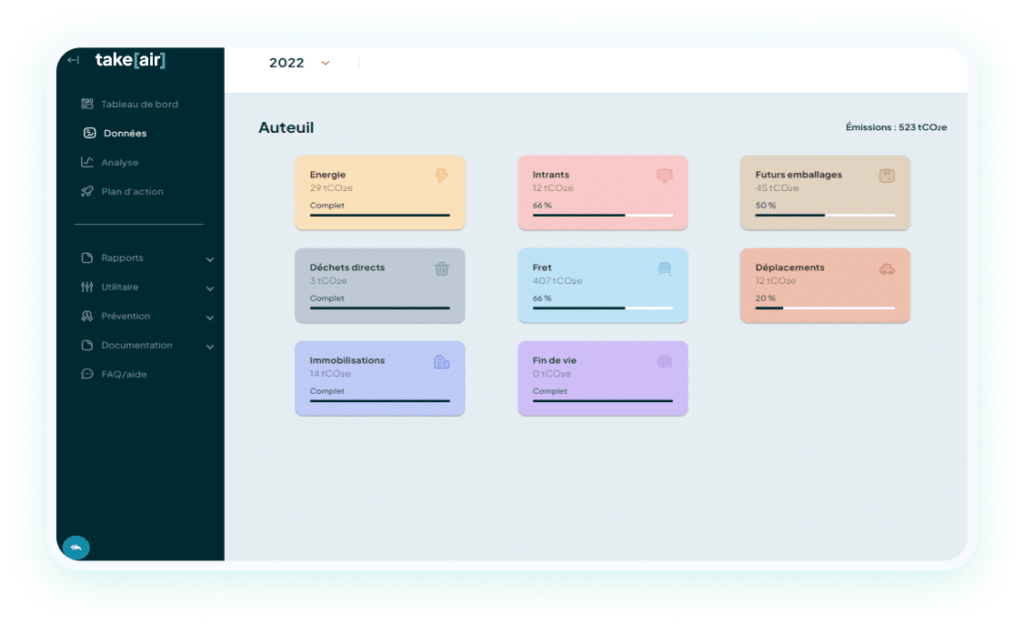Click the truck icon on Fret card

click(664, 268)
